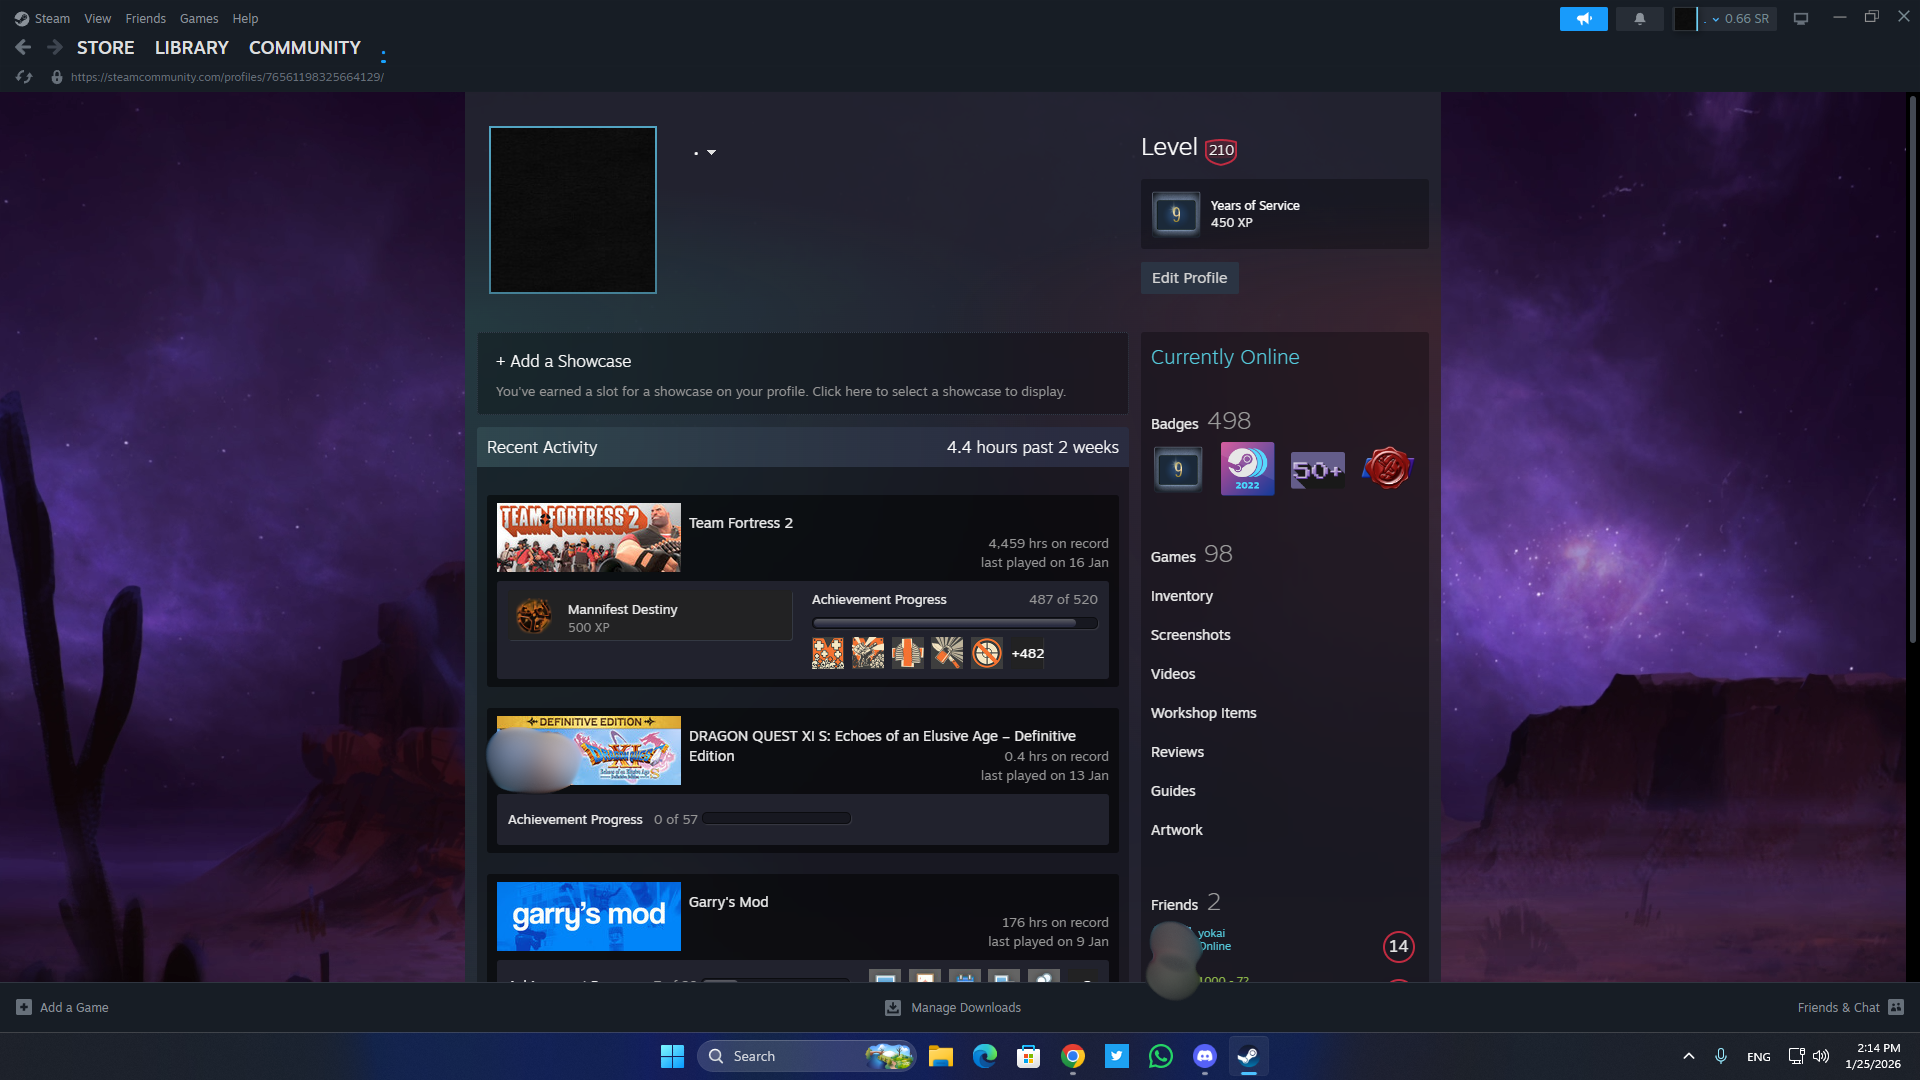Click the announcements megaphone icon
Image resolution: width=1920 pixels, height=1080 pixels.
pyautogui.click(x=1583, y=19)
